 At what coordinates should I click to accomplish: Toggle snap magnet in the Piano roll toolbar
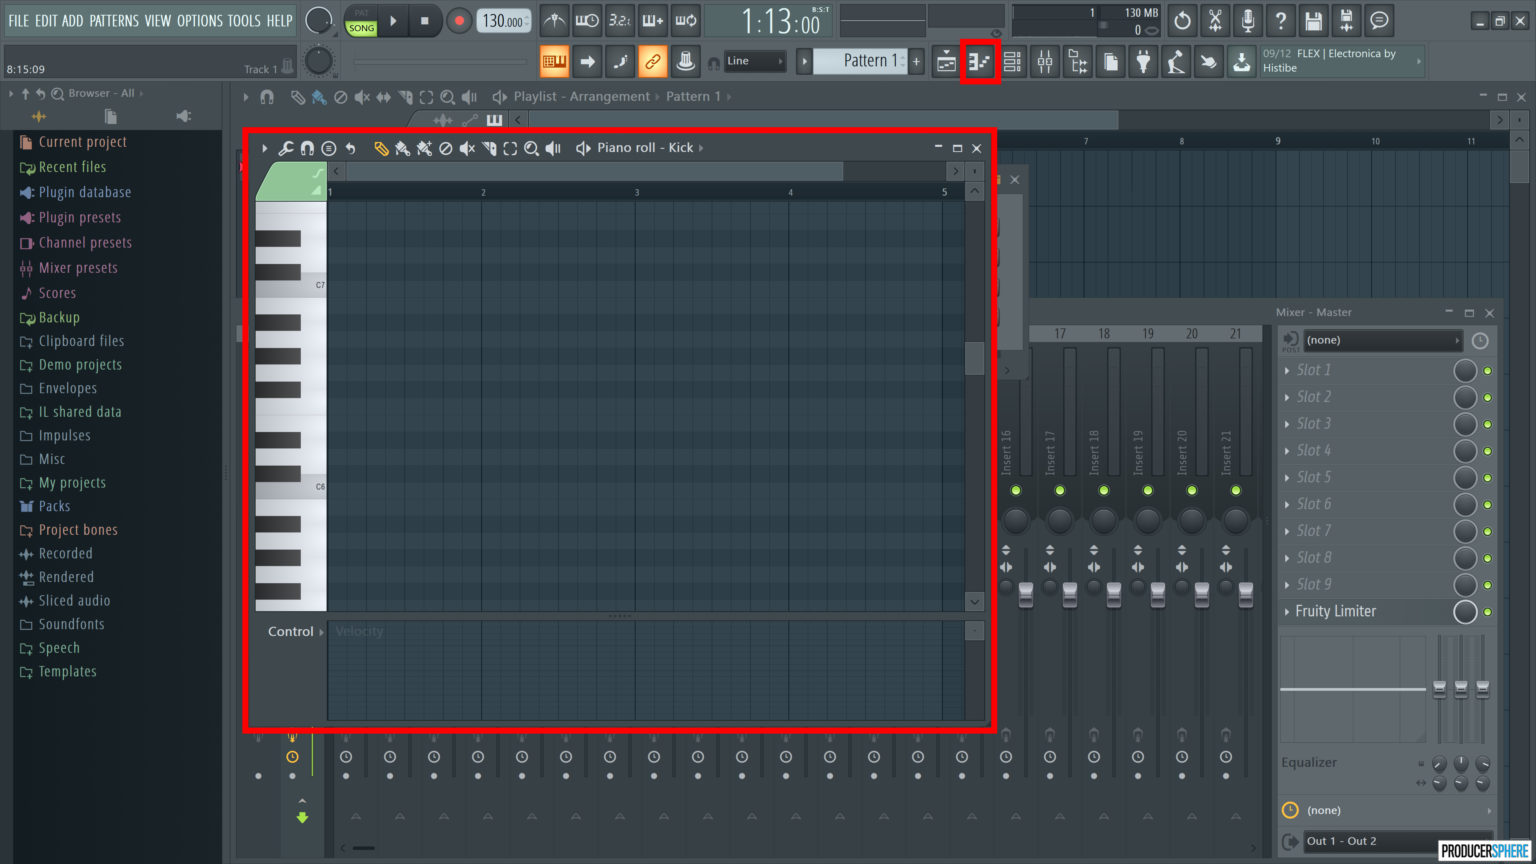(x=307, y=148)
